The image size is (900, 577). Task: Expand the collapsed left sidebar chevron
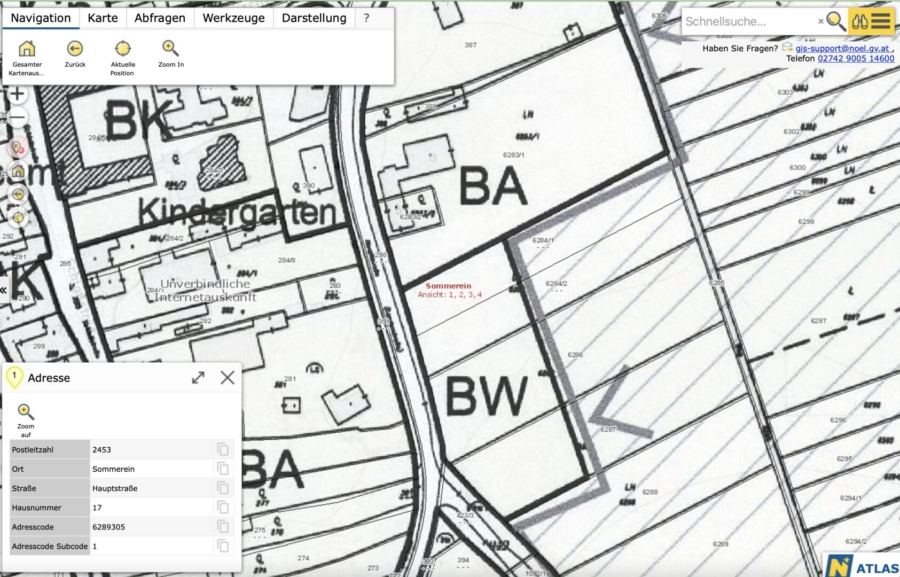4,290
